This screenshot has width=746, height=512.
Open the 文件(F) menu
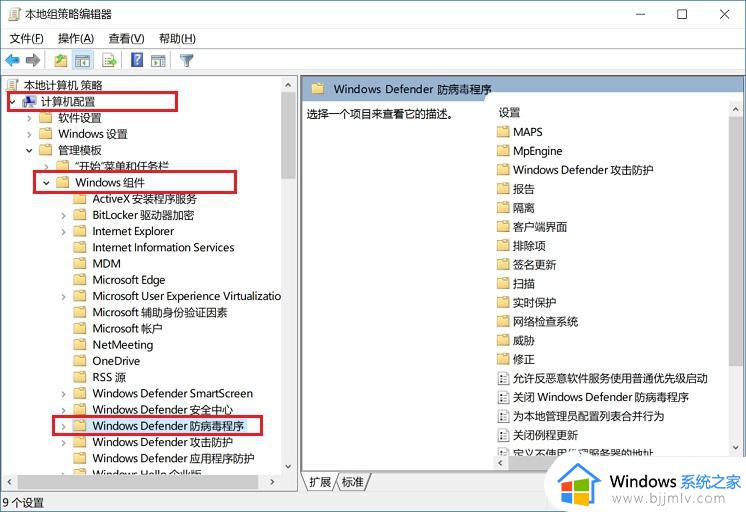coord(27,39)
